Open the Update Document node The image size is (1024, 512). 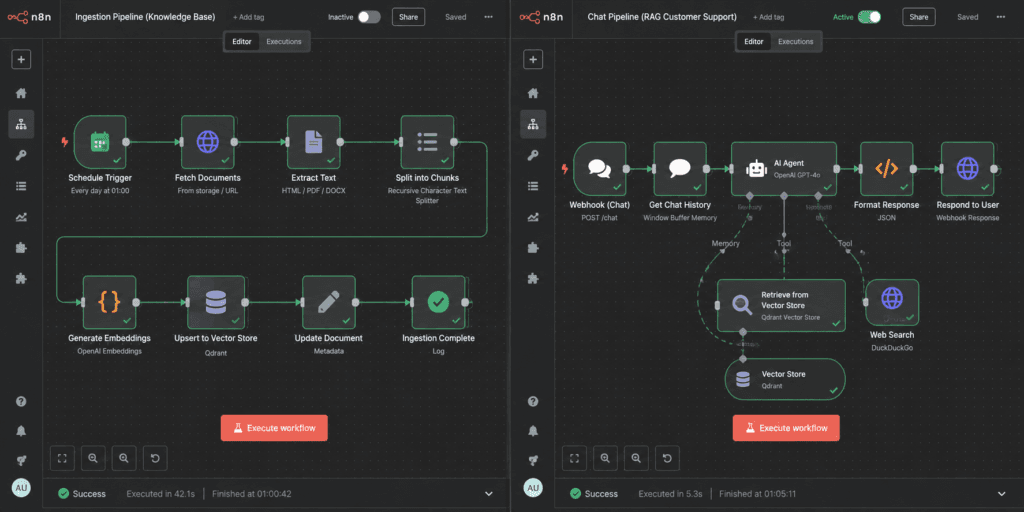point(329,302)
